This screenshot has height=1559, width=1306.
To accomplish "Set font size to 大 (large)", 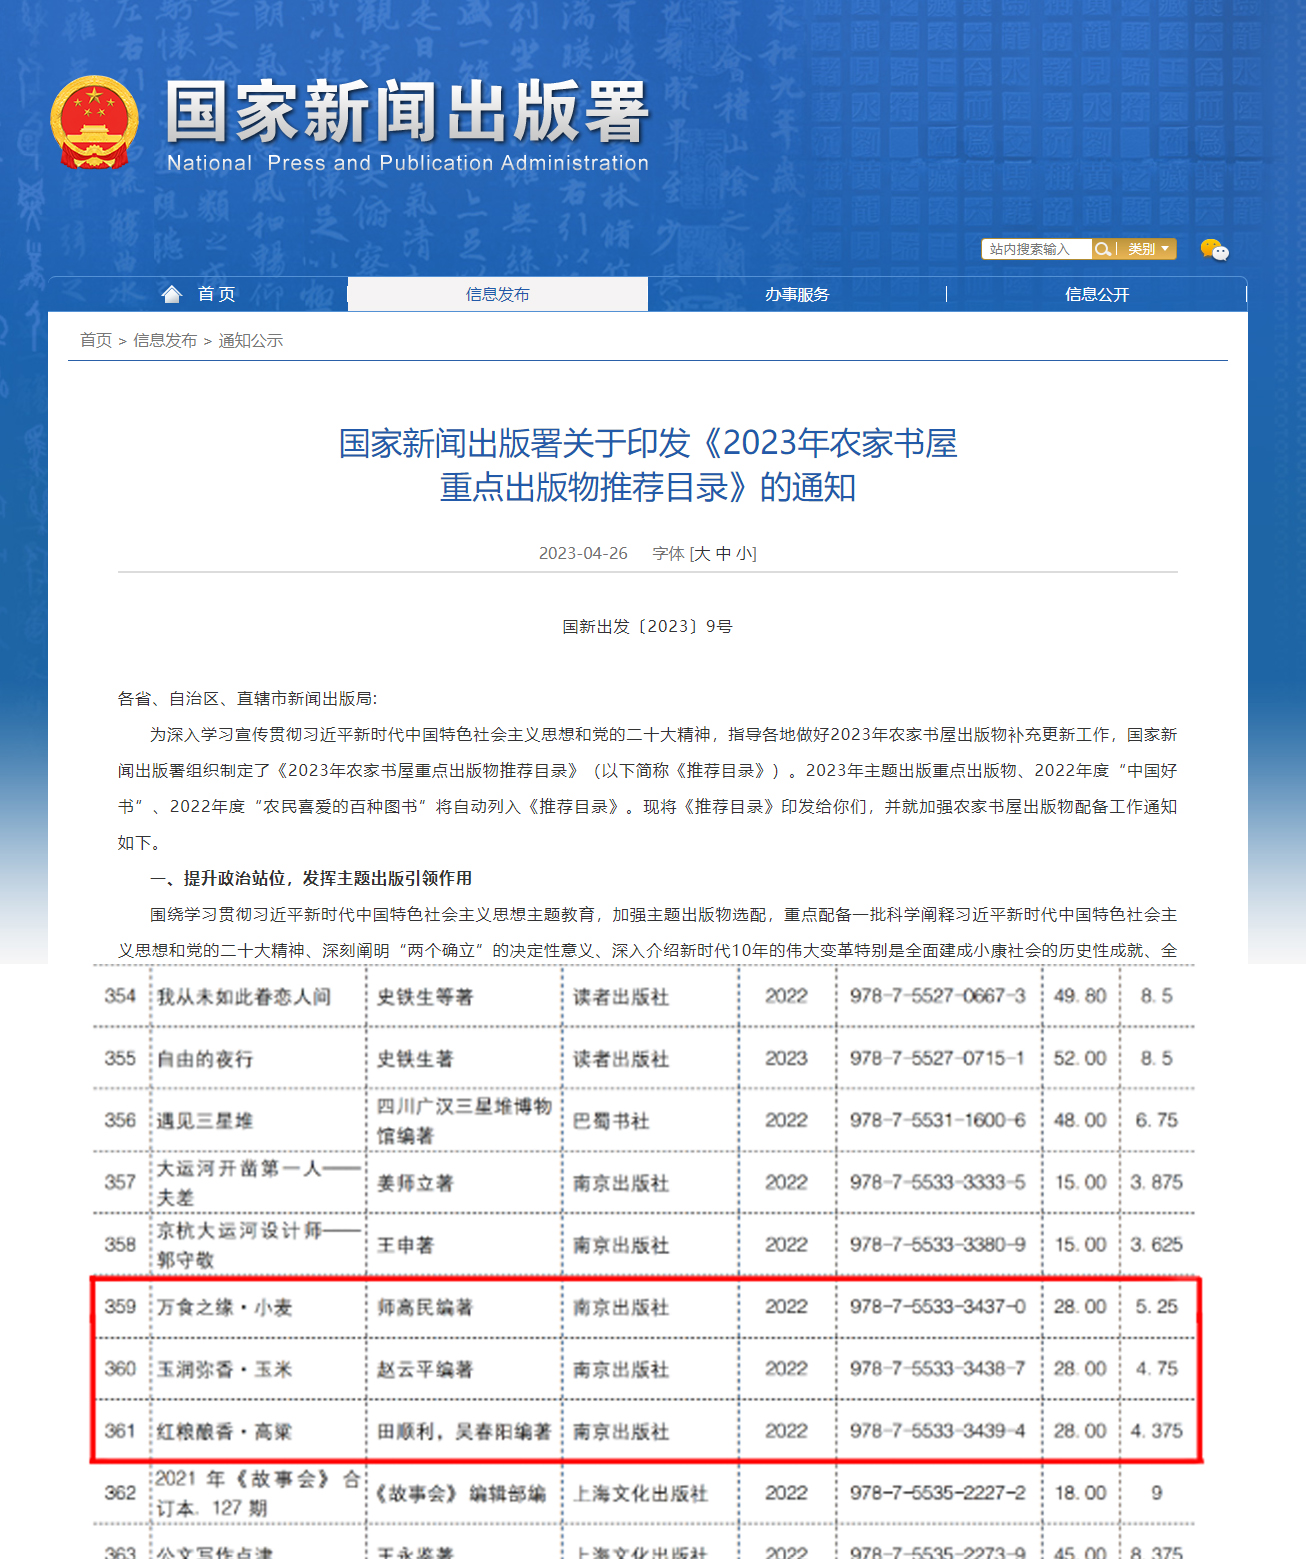I will 701,554.
